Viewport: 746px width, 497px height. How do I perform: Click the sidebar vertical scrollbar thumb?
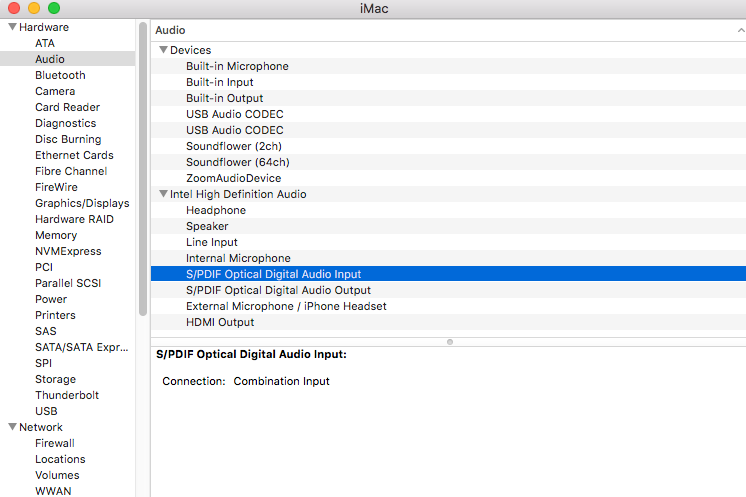pyautogui.click(x=143, y=169)
